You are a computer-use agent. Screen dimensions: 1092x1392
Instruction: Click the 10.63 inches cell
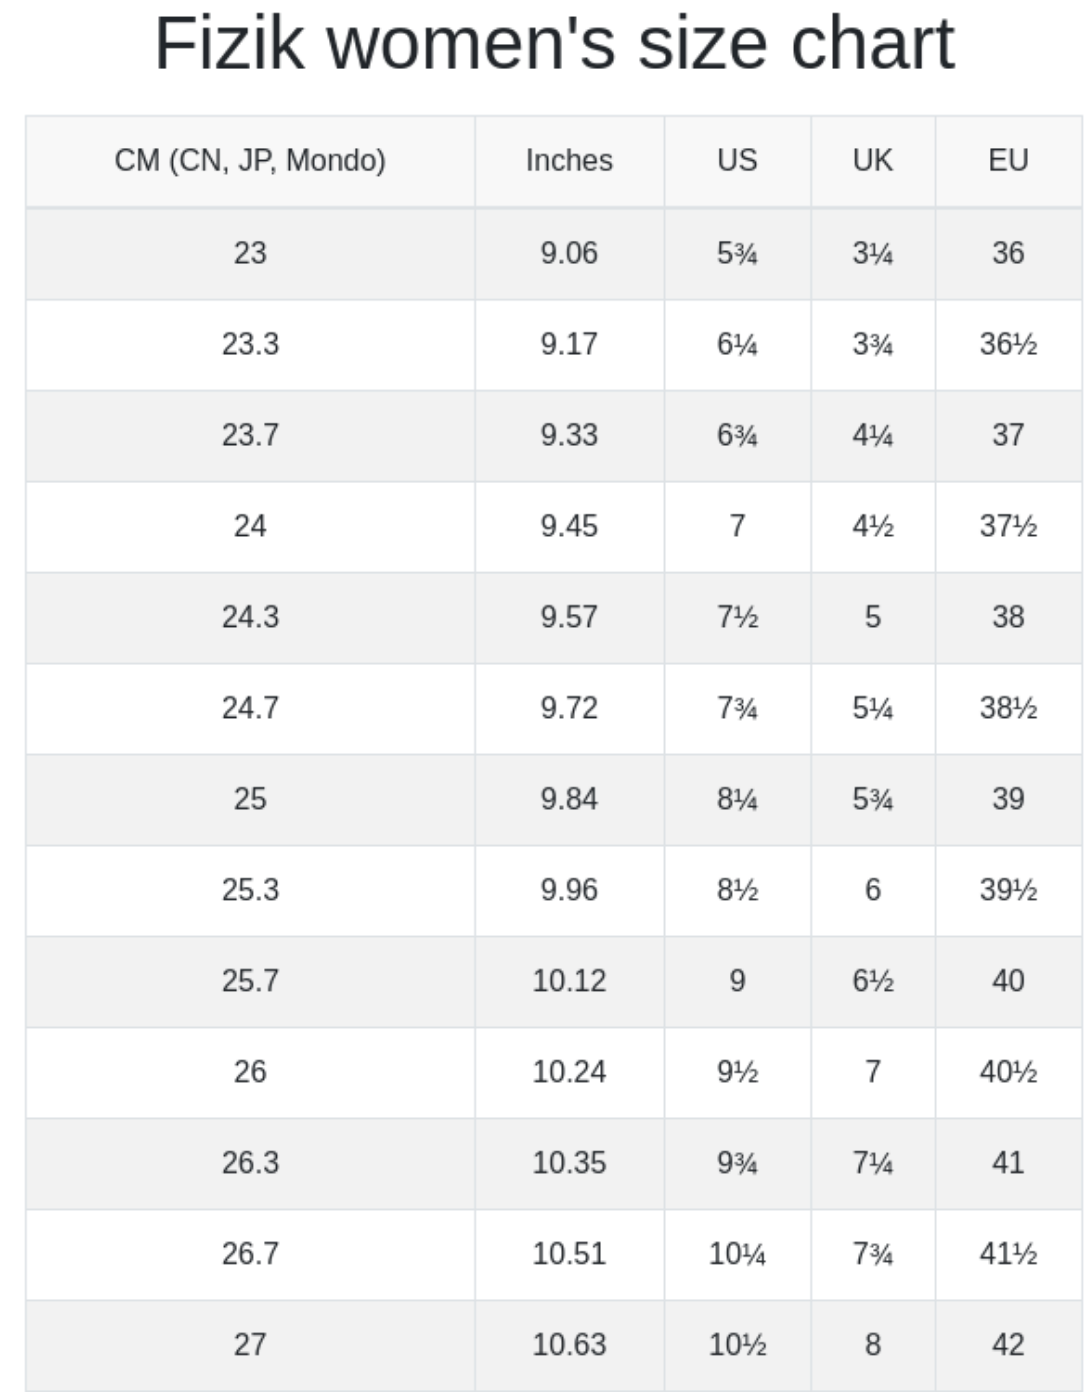[x=569, y=1345]
